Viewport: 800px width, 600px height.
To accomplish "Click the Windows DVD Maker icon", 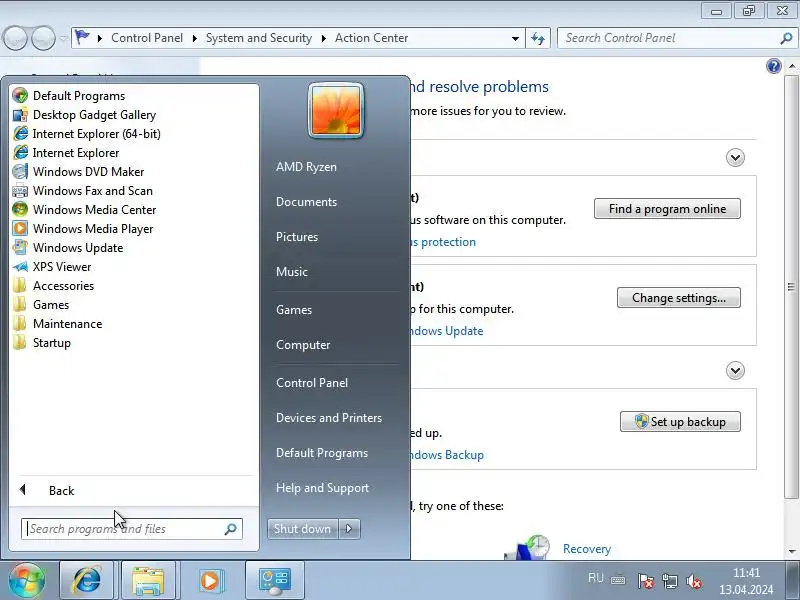I will coord(20,171).
